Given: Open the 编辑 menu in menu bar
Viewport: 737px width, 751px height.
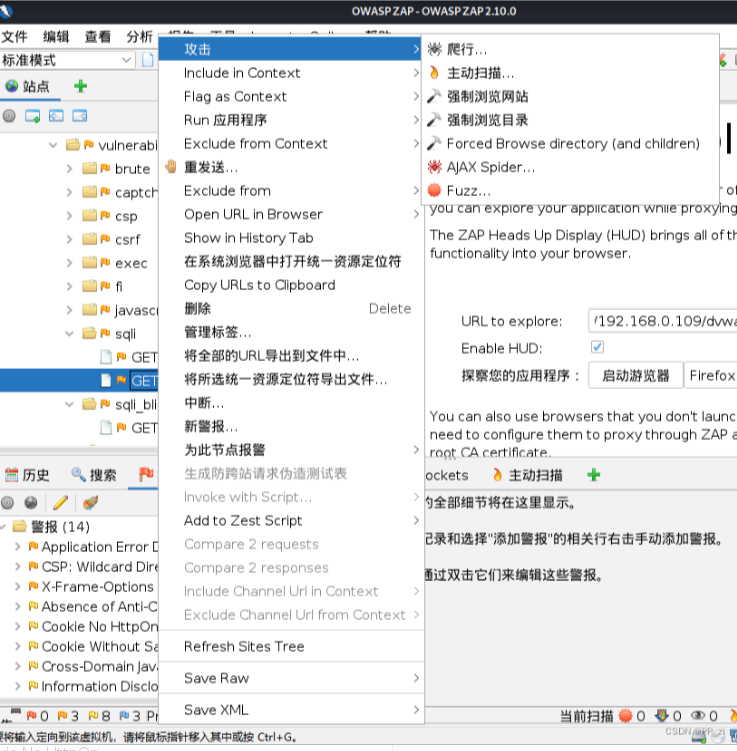Looking at the screenshot, I should click(56, 36).
